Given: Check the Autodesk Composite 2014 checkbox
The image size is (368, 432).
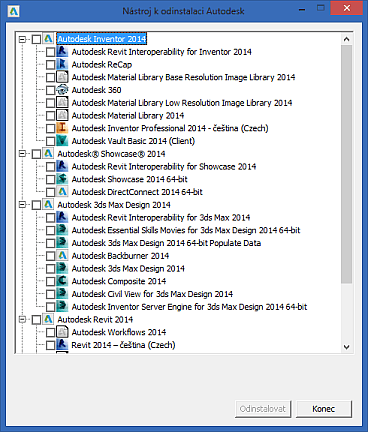Looking at the screenshot, I should point(50,281).
